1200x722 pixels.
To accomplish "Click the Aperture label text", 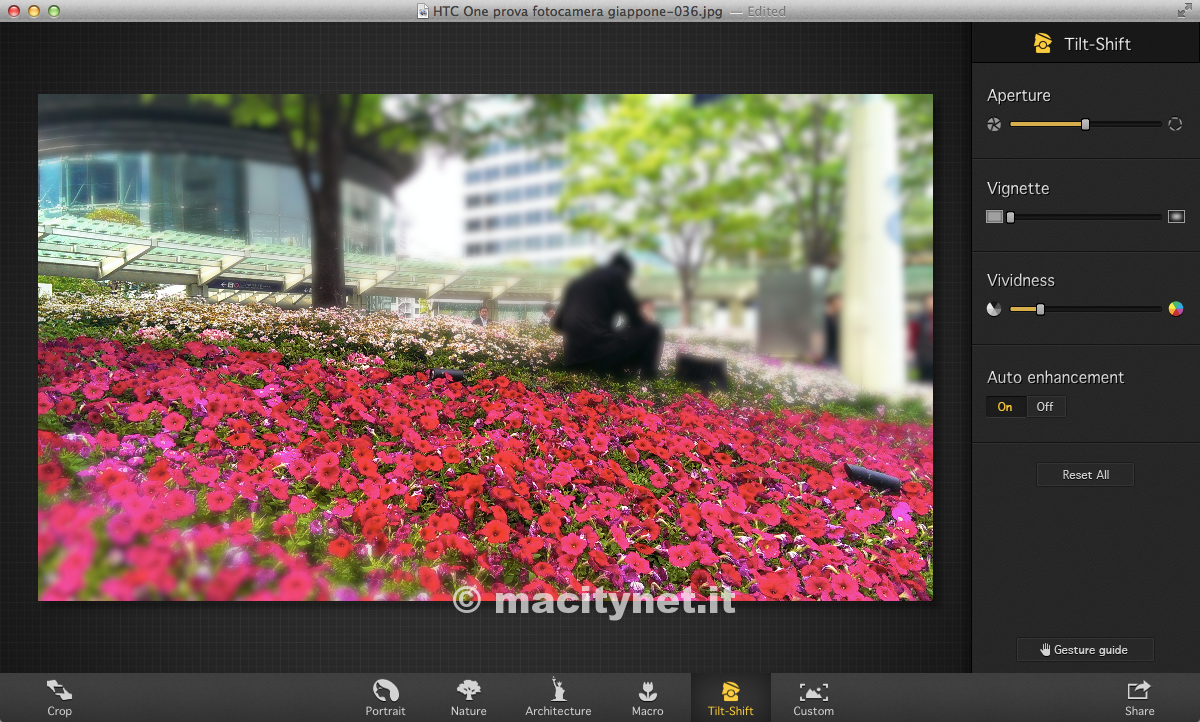I will pyautogui.click(x=1018, y=95).
